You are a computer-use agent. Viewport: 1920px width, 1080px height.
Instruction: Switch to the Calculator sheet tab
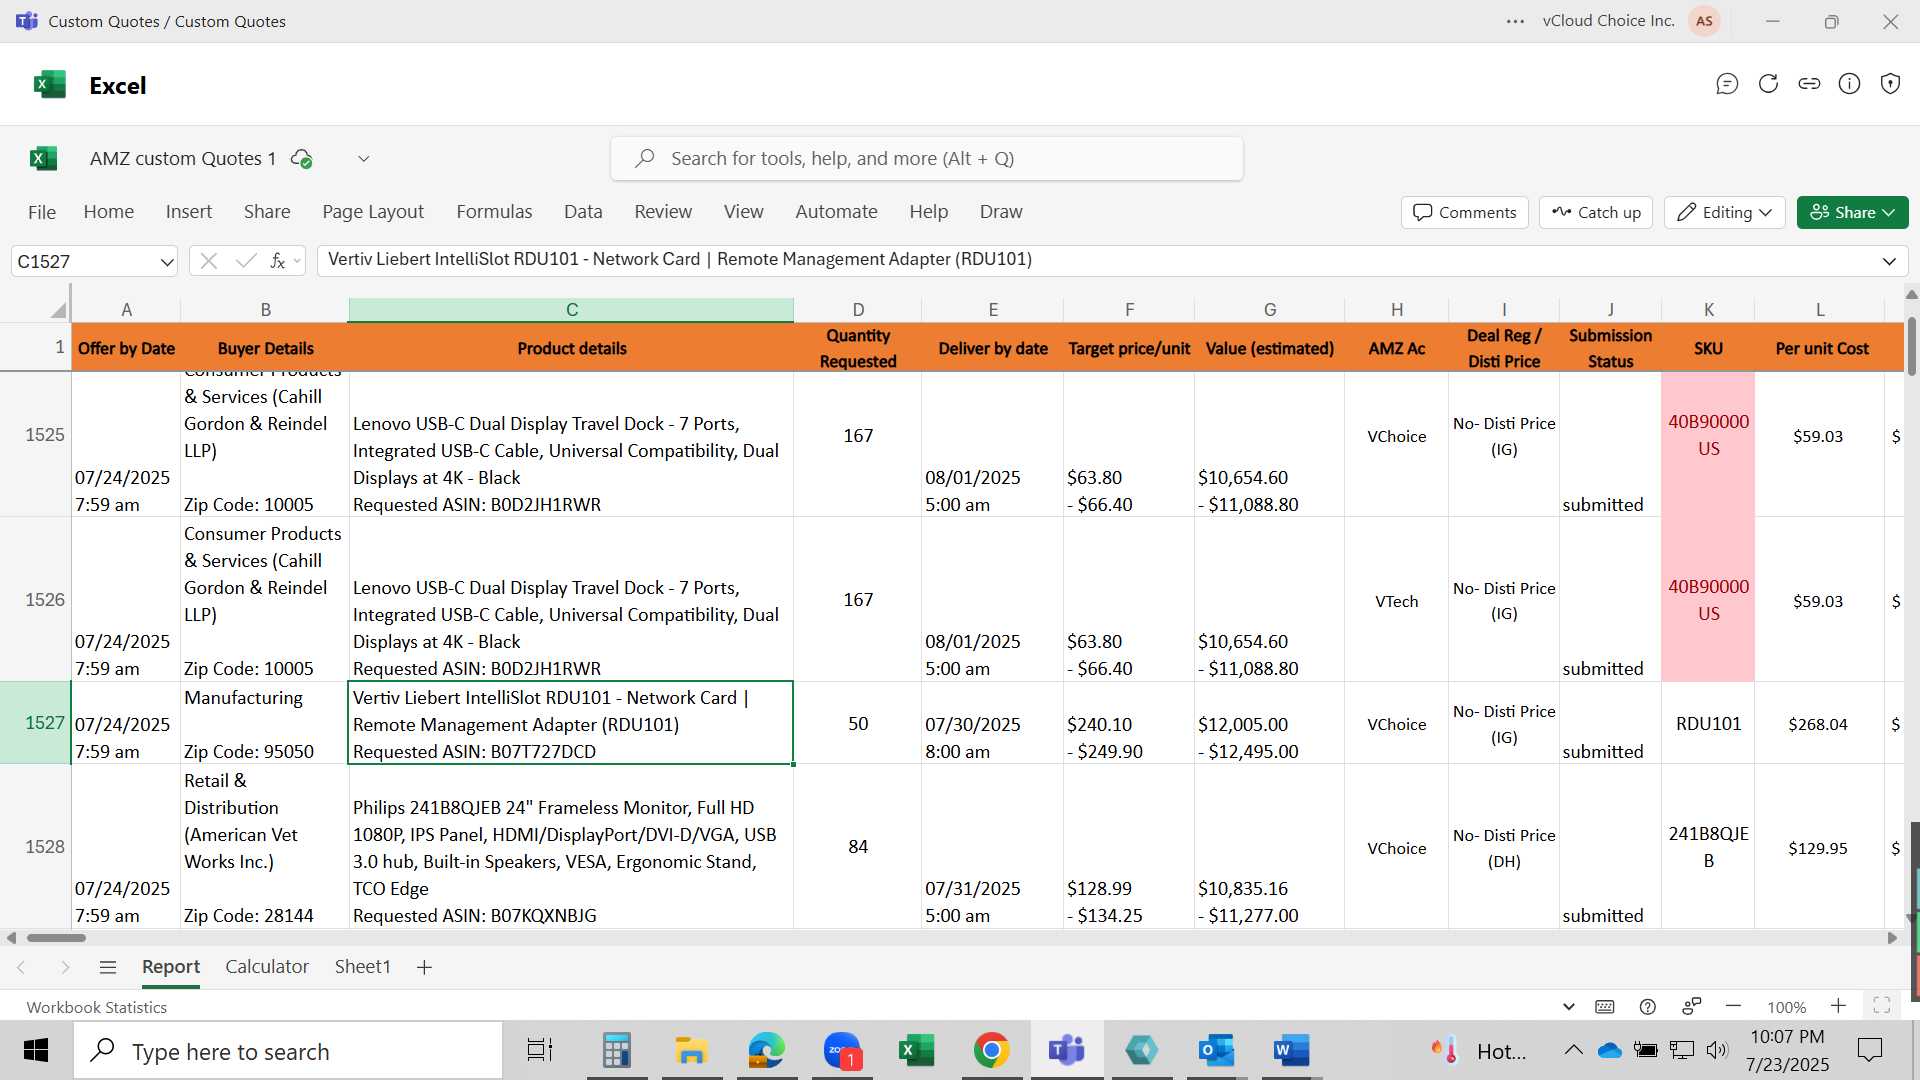(x=267, y=967)
